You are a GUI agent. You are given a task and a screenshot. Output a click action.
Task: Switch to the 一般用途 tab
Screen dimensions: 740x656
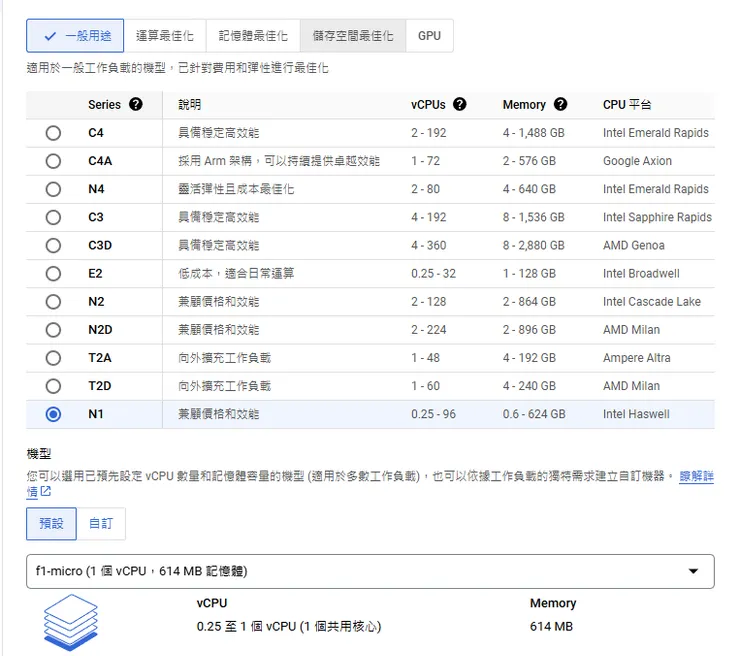click(76, 36)
